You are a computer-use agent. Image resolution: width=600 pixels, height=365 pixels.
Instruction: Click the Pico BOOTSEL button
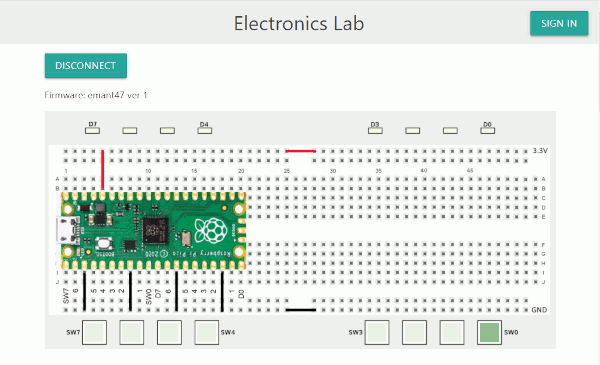(x=104, y=243)
